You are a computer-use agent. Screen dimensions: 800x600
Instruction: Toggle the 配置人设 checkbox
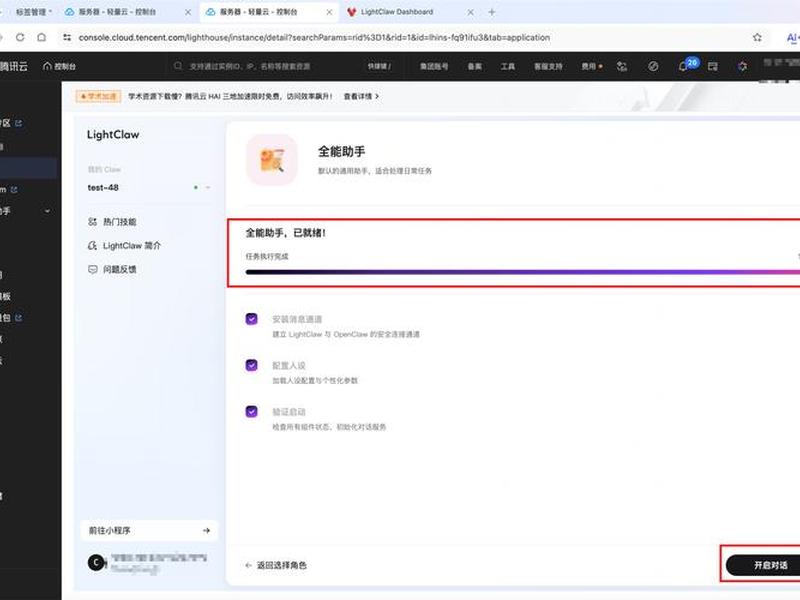[252, 365]
